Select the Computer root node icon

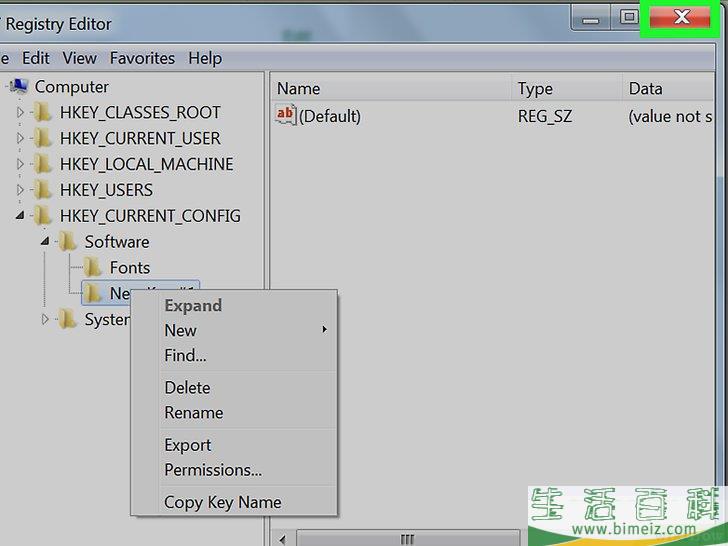[19, 86]
